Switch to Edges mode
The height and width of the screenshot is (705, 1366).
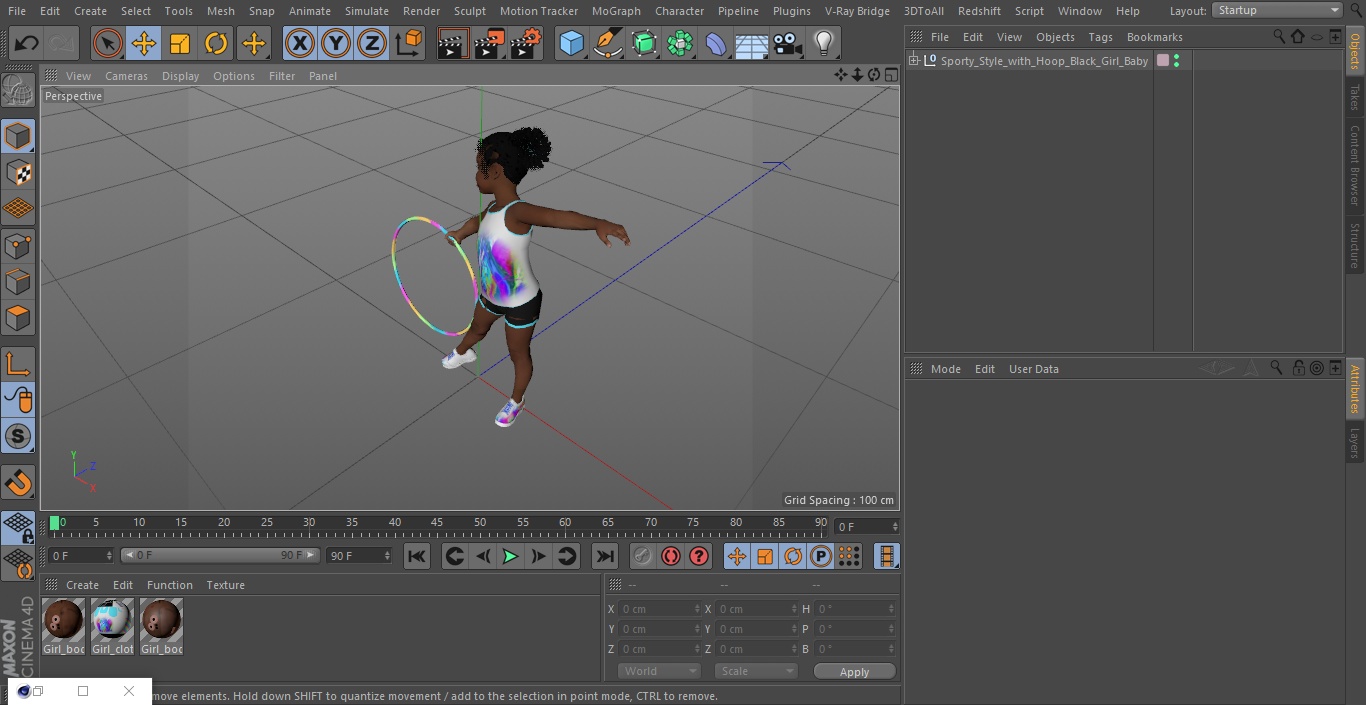pos(19,281)
